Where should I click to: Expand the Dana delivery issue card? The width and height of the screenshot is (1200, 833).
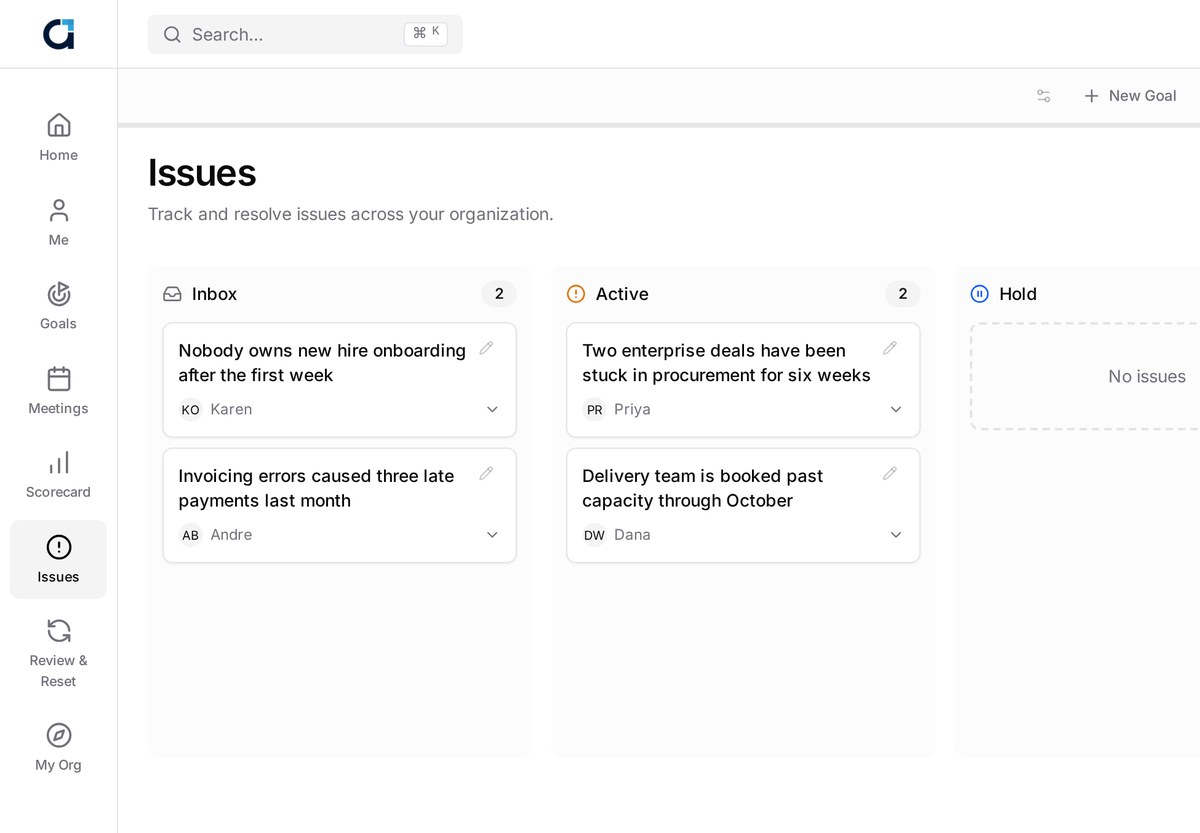[x=896, y=535]
